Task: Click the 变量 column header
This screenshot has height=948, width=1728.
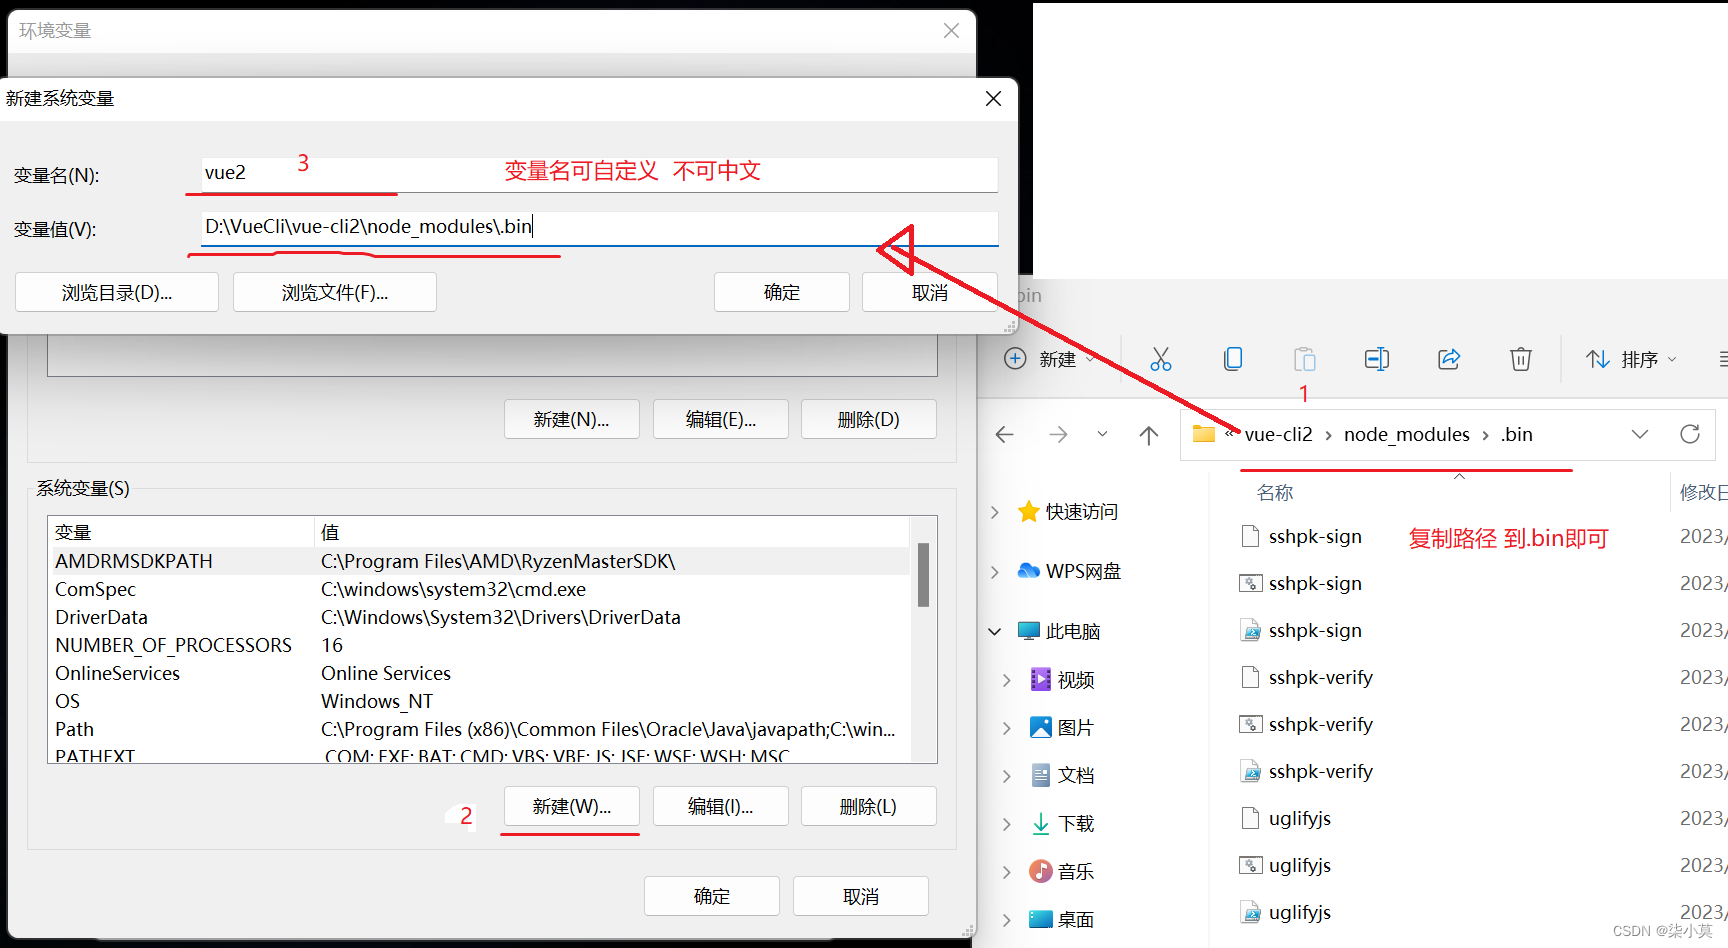Action: 181,532
